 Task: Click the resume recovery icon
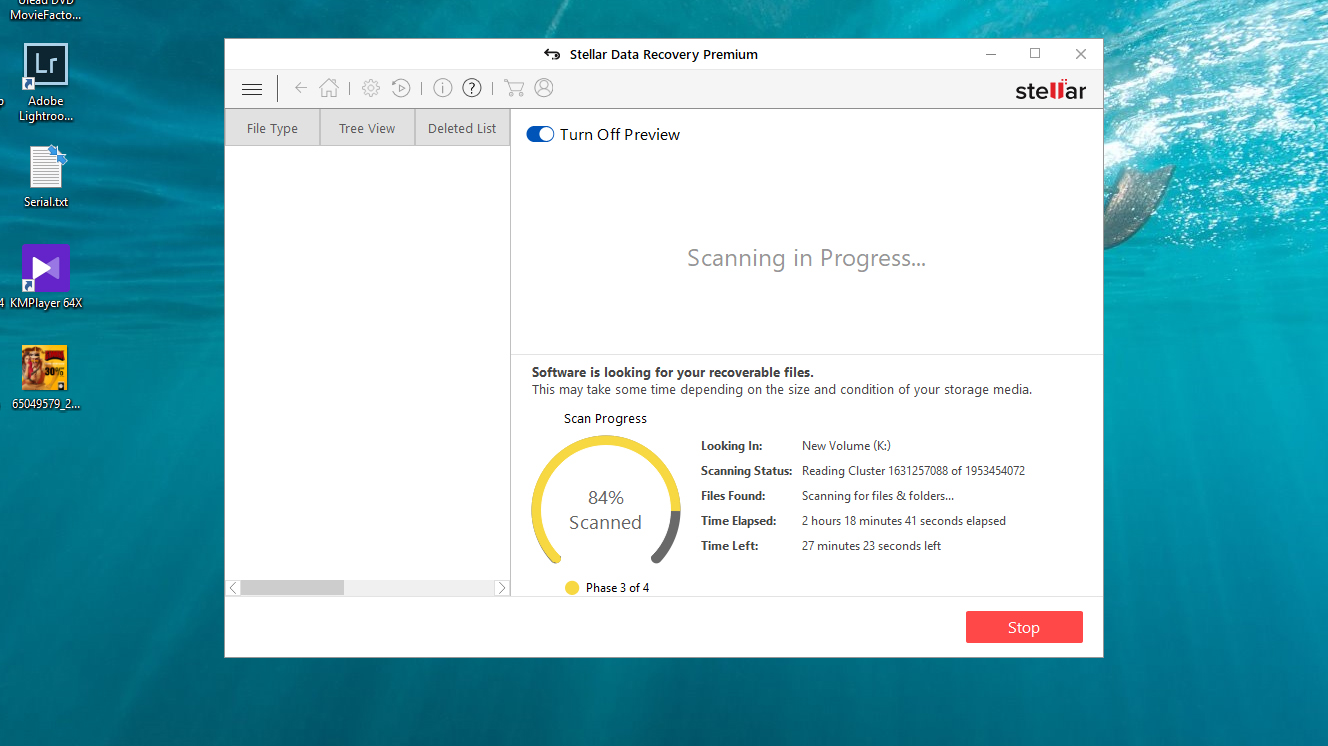click(401, 88)
